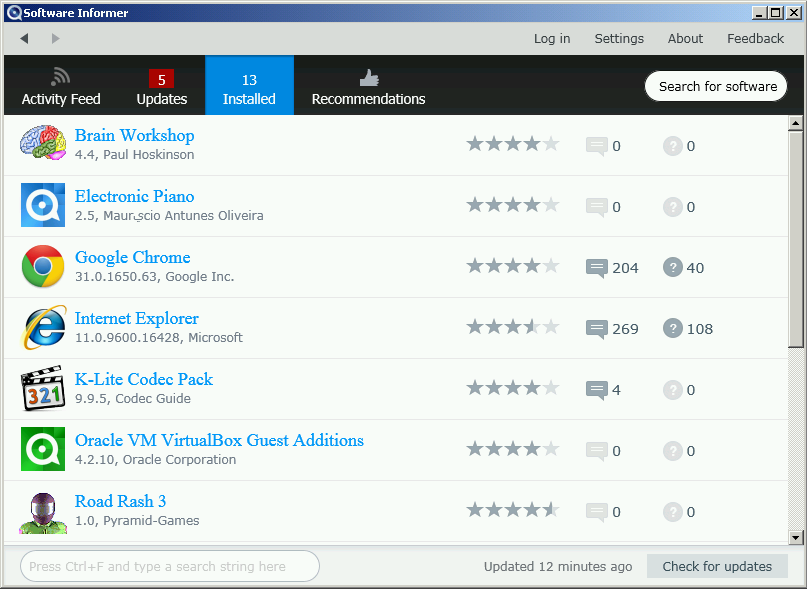Open the Electronic Piano title link
Screen dimensions: 807x589
pos(134,196)
